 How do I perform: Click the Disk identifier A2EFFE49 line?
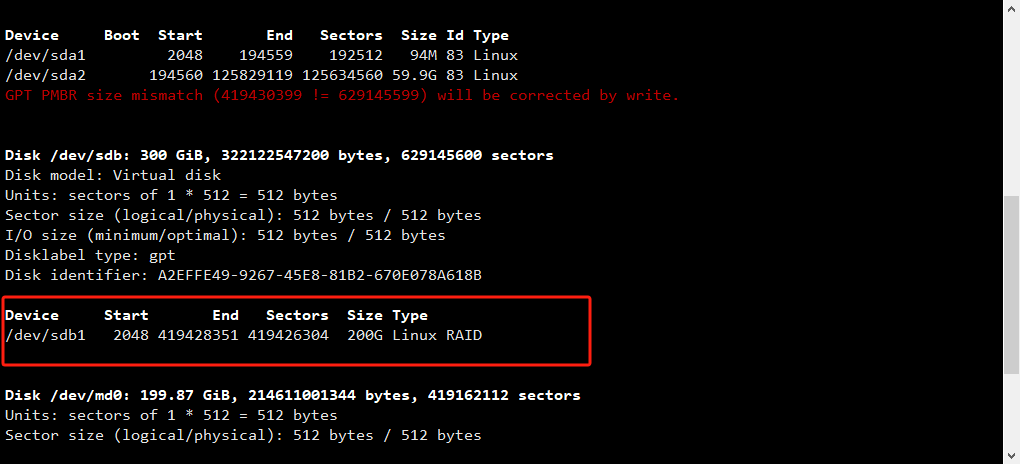pos(243,275)
